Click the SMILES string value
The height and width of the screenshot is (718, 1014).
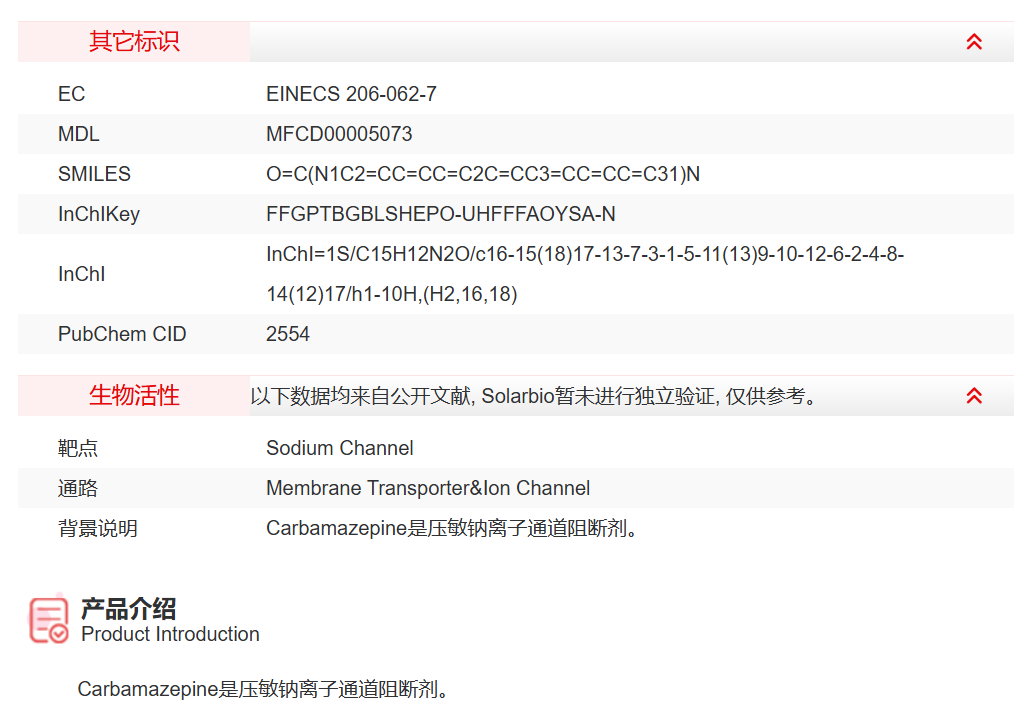(482, 174)
